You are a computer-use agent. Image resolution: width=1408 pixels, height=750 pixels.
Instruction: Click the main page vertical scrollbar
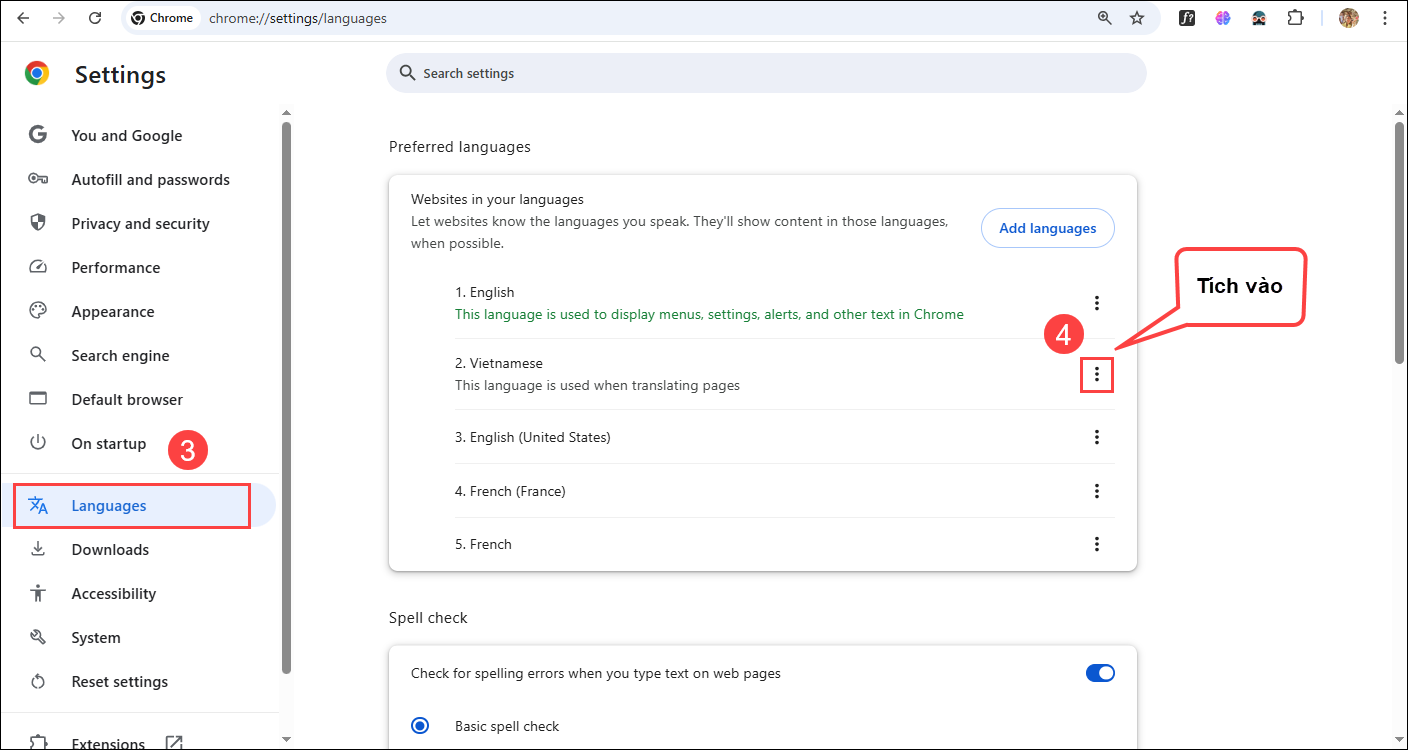(1400, 240)
